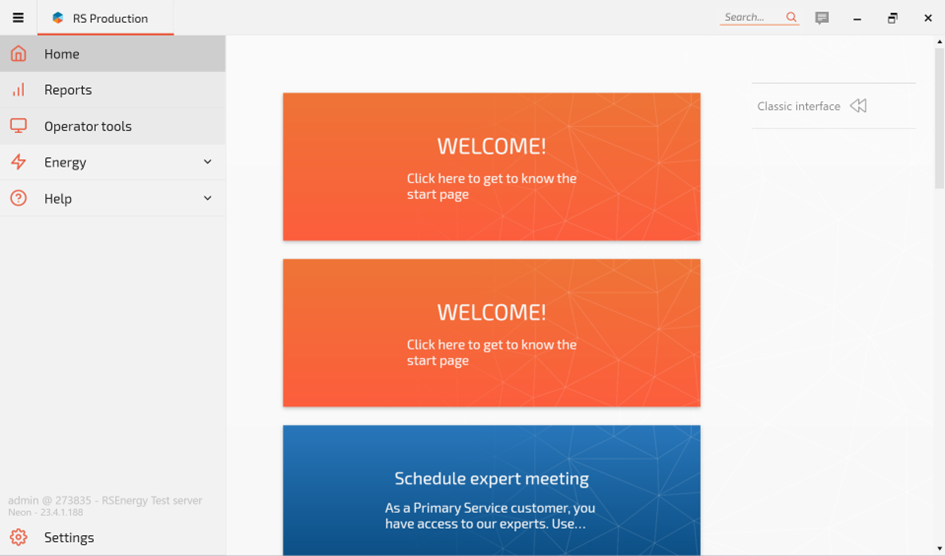Open the chat message icon in title bar
Screen dimensions: 945x556
pyautogui.click(x=822, y=18)
